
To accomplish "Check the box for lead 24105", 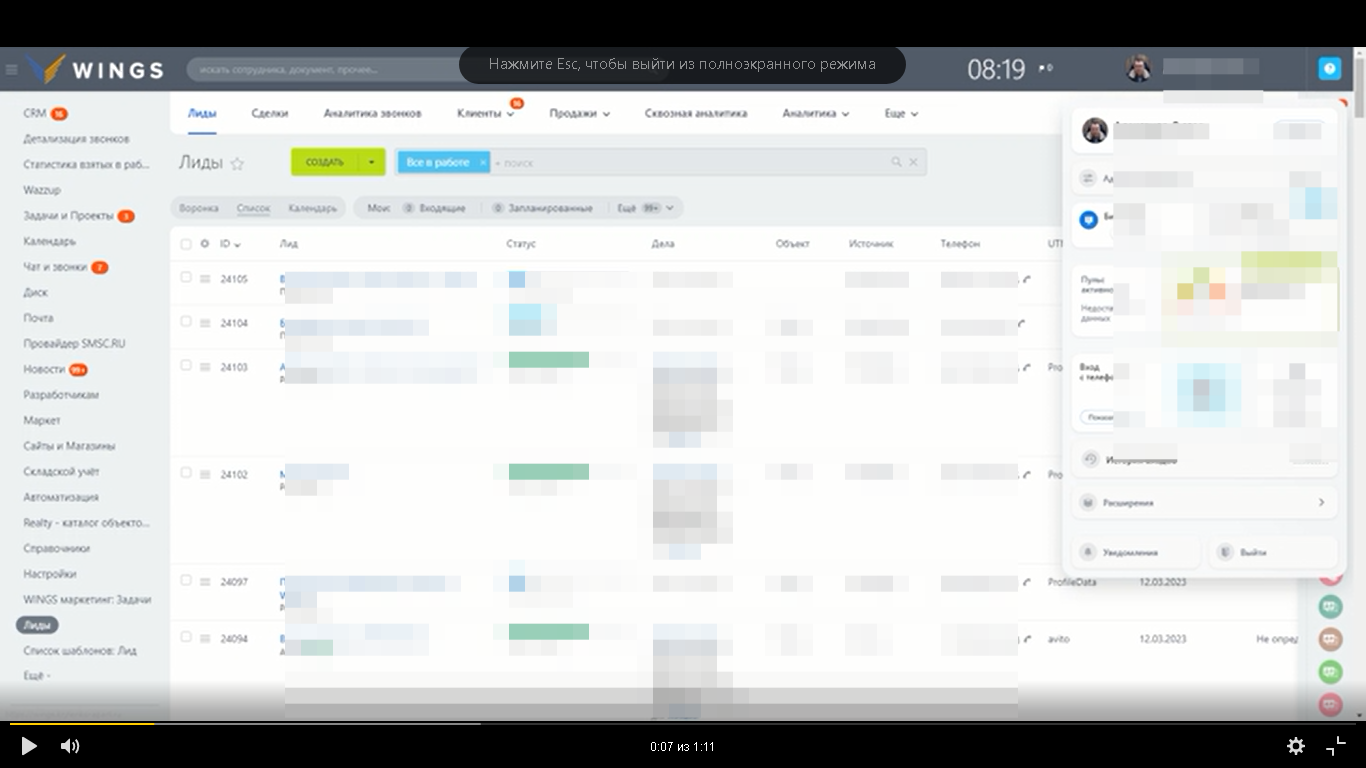I will 186,277.
